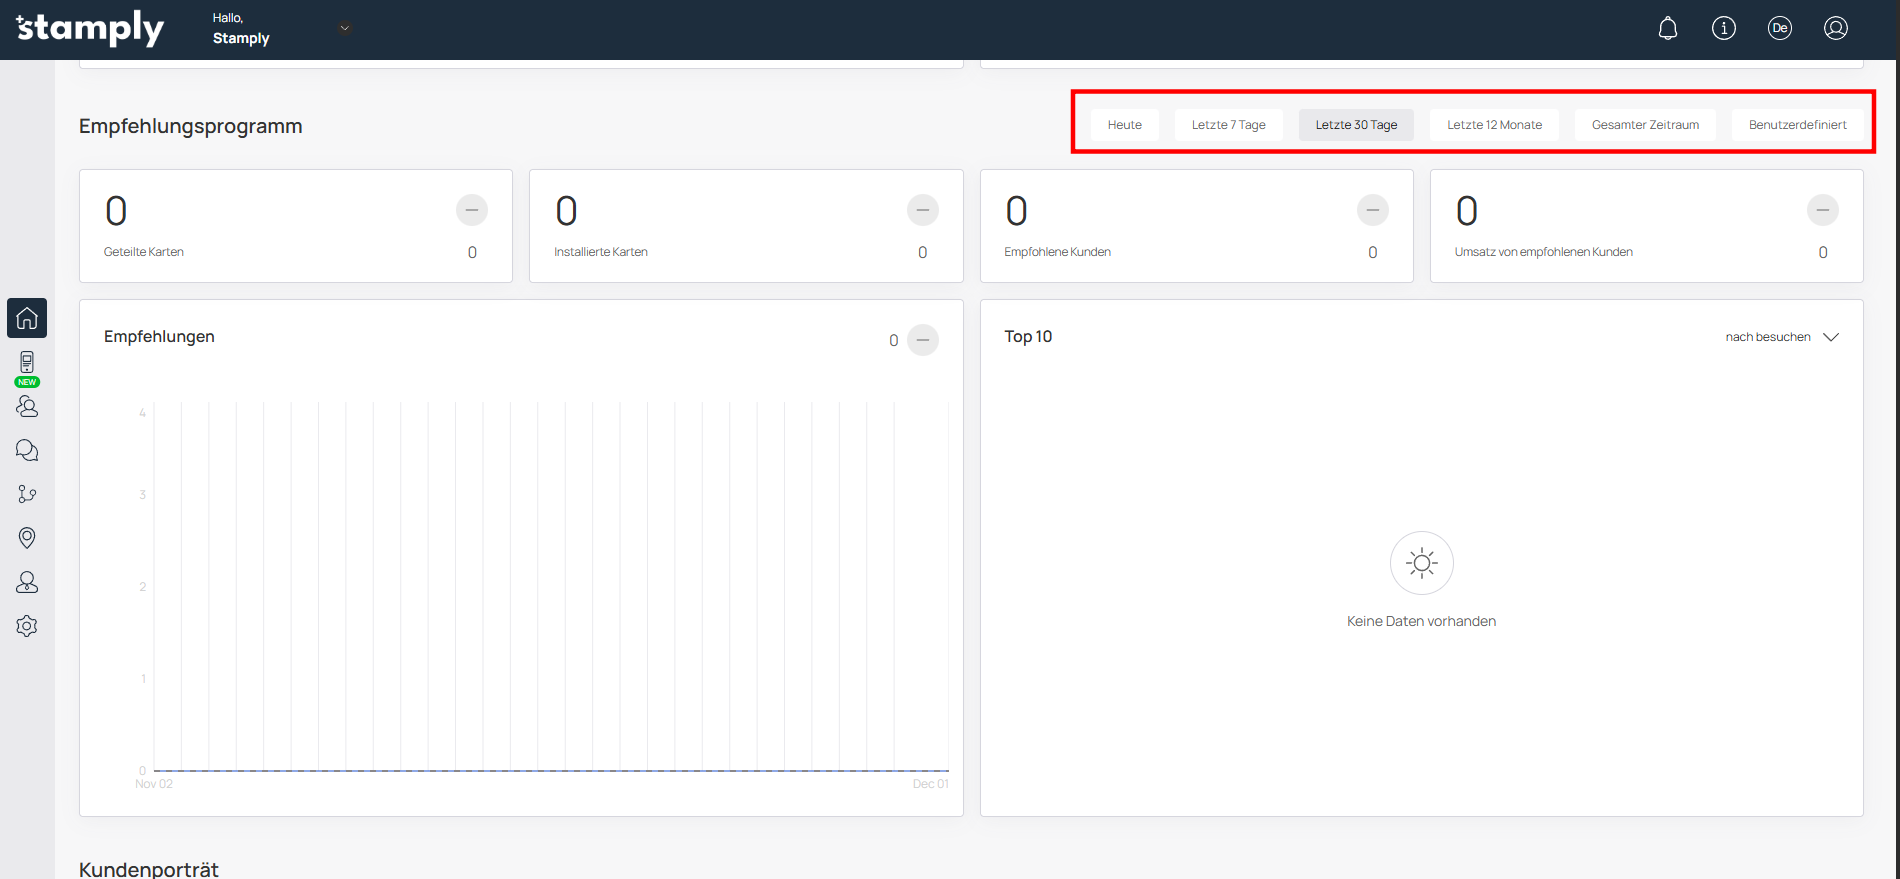Switch to Gesamter Zeitraum range

[x=1645, y=125]
